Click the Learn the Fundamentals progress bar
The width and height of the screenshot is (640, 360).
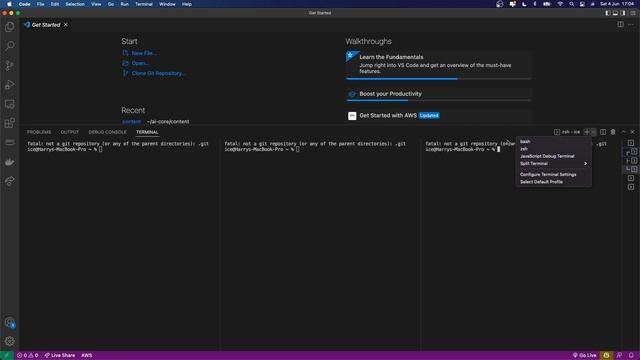coord(438,79)
